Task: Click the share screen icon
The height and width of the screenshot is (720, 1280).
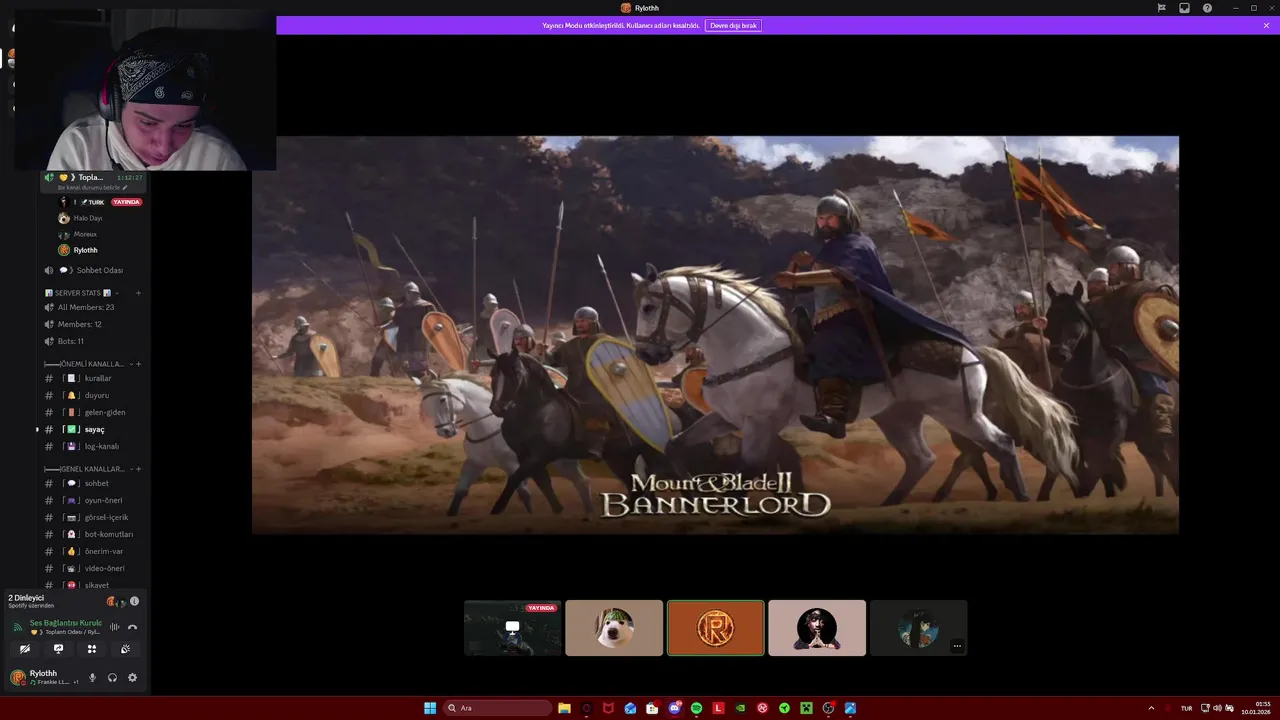Action: coord(58,649)
